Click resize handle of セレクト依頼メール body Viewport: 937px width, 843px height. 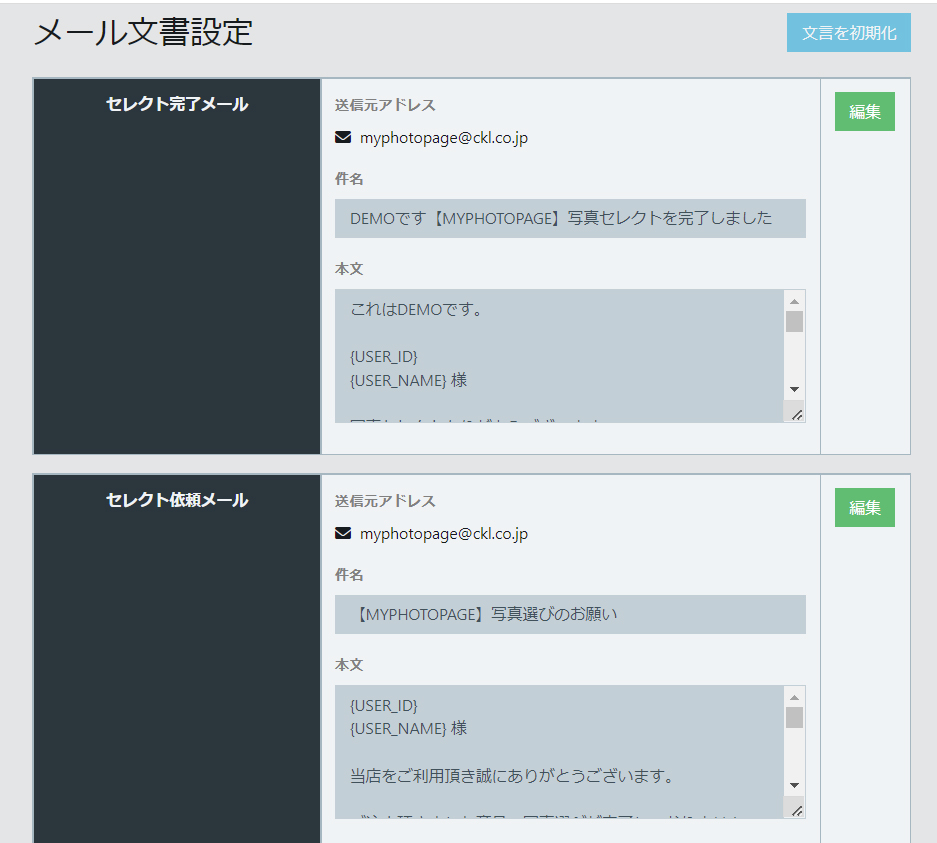pos(796,810)
